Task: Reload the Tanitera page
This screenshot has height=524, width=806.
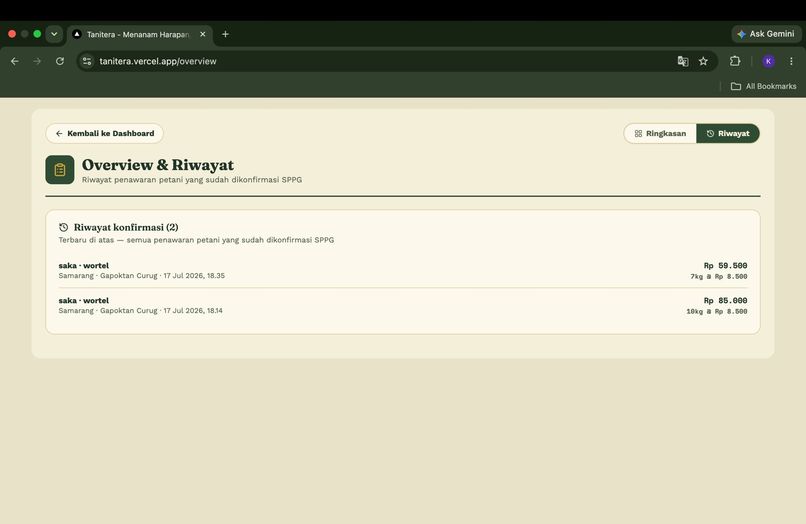Action: pos(60,61)
